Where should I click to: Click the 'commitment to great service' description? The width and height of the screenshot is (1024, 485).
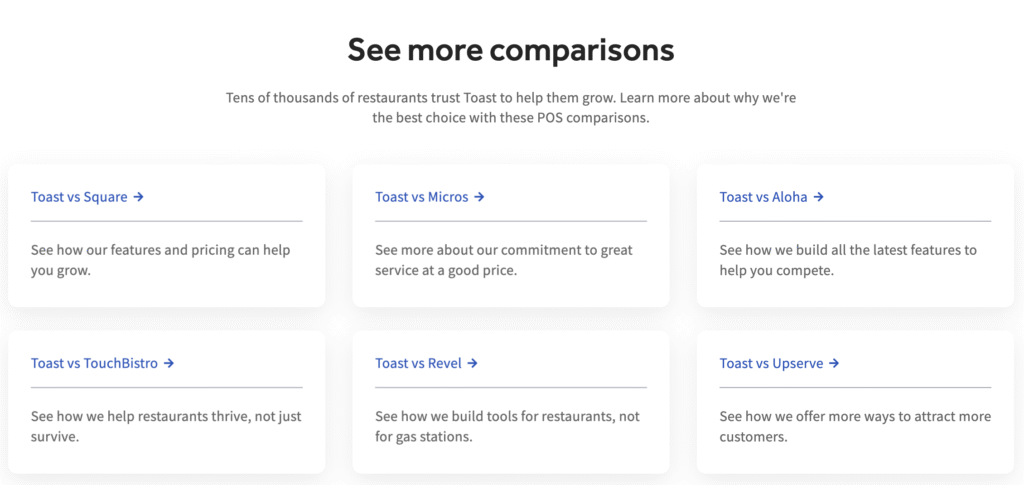coord(503,260)
